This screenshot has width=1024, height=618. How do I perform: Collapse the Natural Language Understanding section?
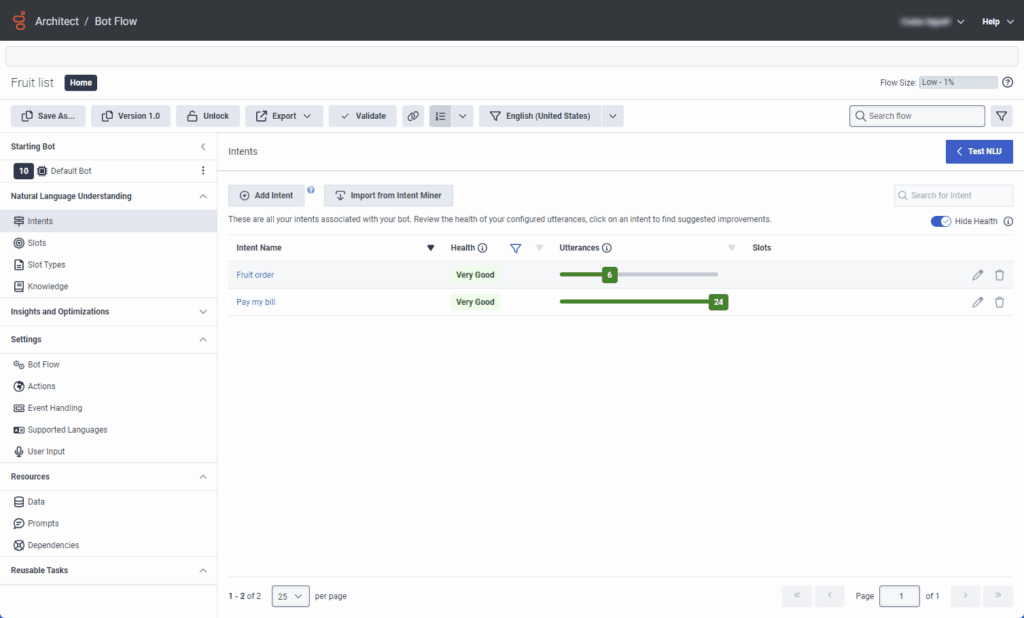(203, 197)
